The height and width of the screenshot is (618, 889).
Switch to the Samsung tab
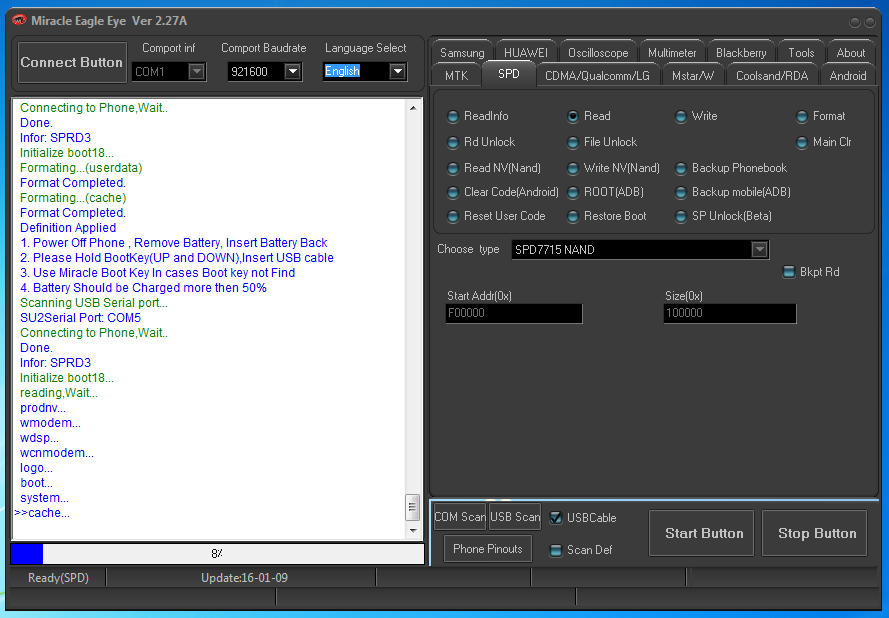[462, 53]
